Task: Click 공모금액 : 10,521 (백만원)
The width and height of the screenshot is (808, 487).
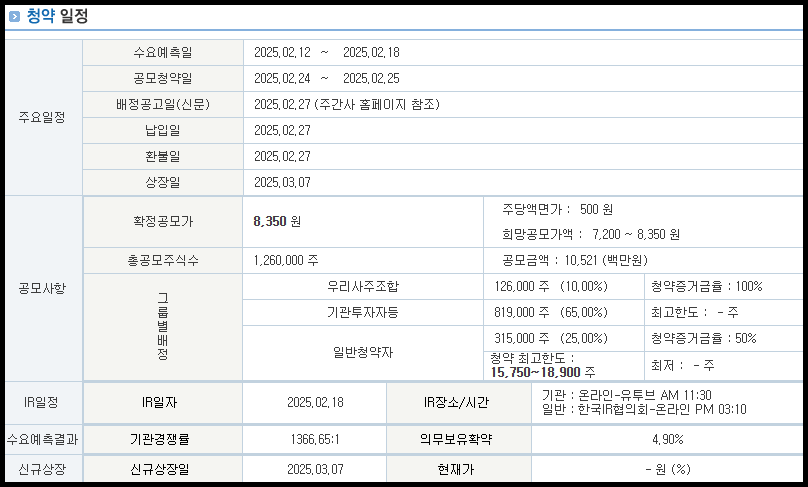Action: pos(575,260)
